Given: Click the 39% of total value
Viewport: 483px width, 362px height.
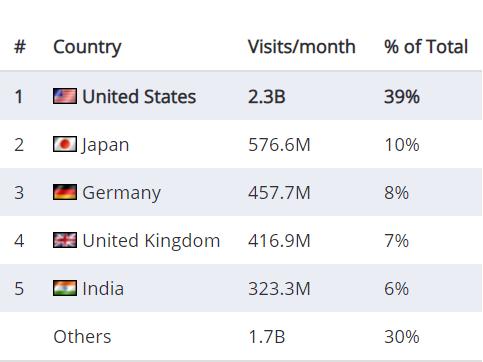Looking at the screenshot, I should click(402, 97).
